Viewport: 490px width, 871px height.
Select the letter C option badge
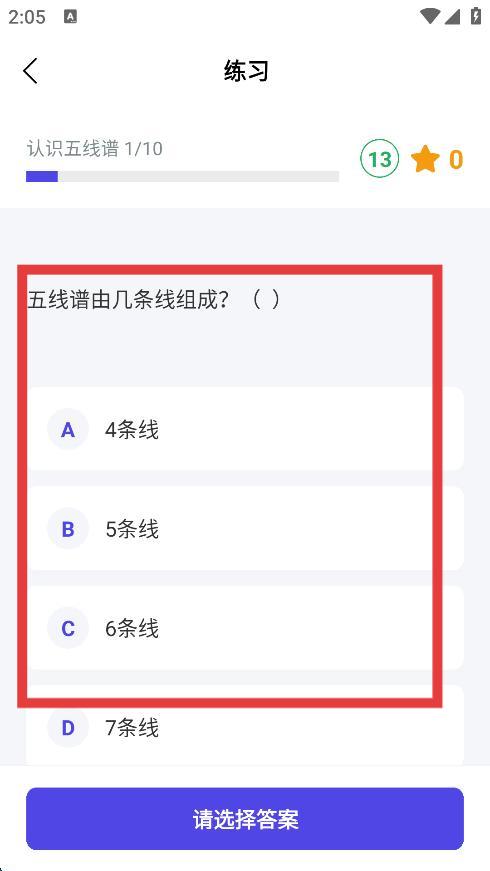pyautogui.click(x=68, y=628)
